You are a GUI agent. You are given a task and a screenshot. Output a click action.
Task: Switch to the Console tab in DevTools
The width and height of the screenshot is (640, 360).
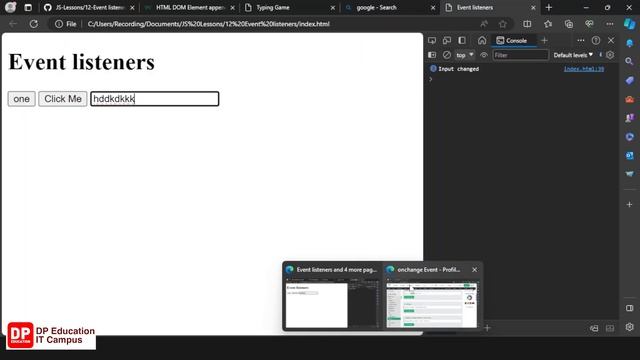[512, 40]
